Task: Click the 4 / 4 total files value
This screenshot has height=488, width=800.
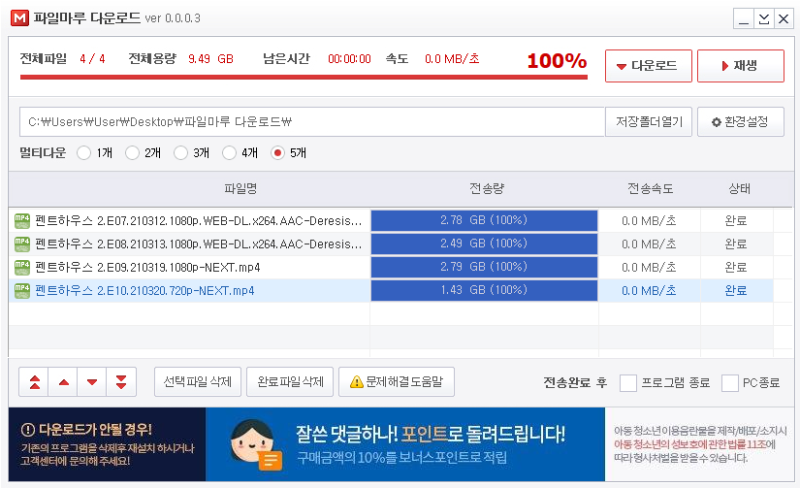Action: point(92,59)
